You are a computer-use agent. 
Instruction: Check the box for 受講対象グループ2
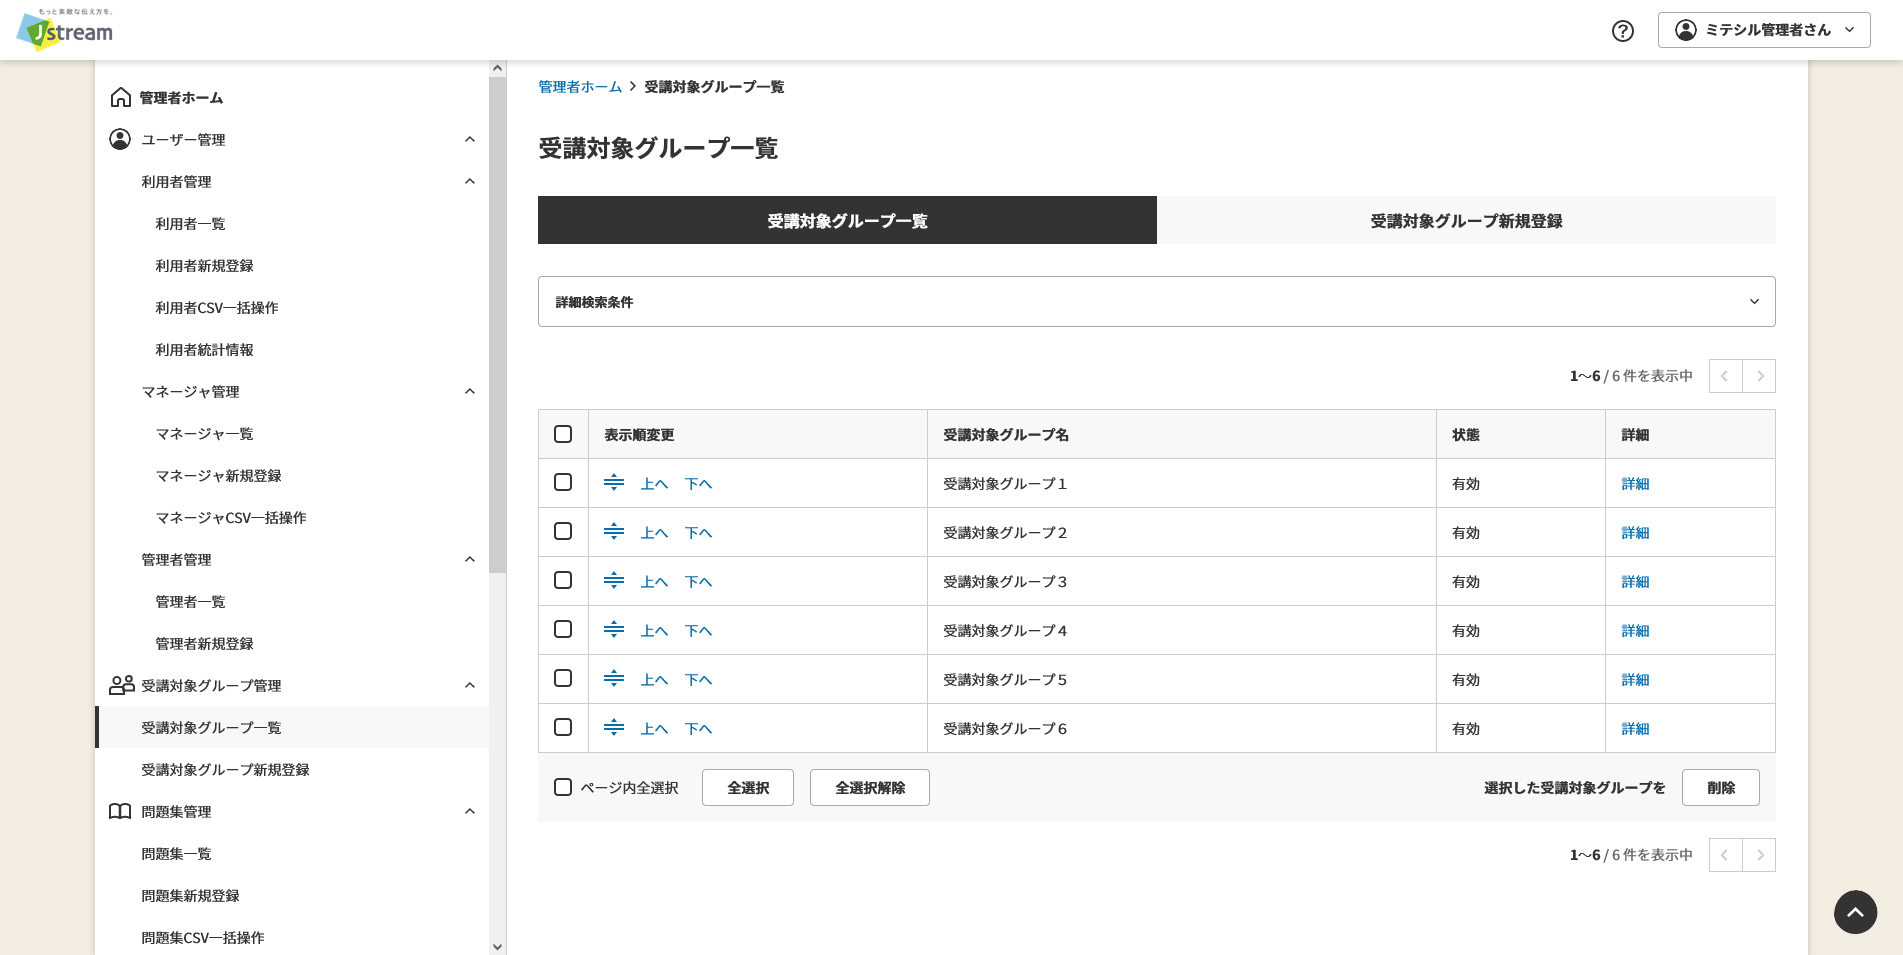pyautogui.click(x=563, y=531)
